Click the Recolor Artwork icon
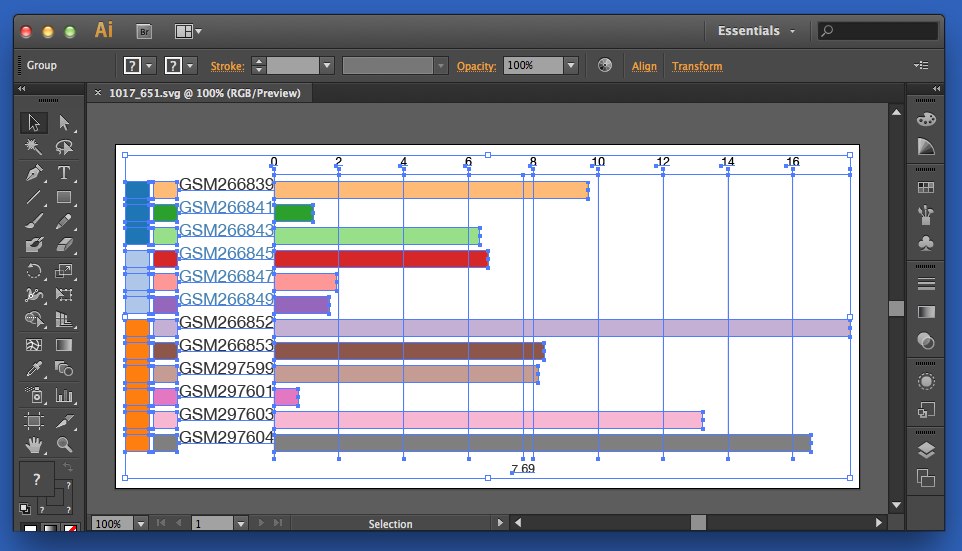The width and height of the screenshot is (962, 551). point(604,65)
